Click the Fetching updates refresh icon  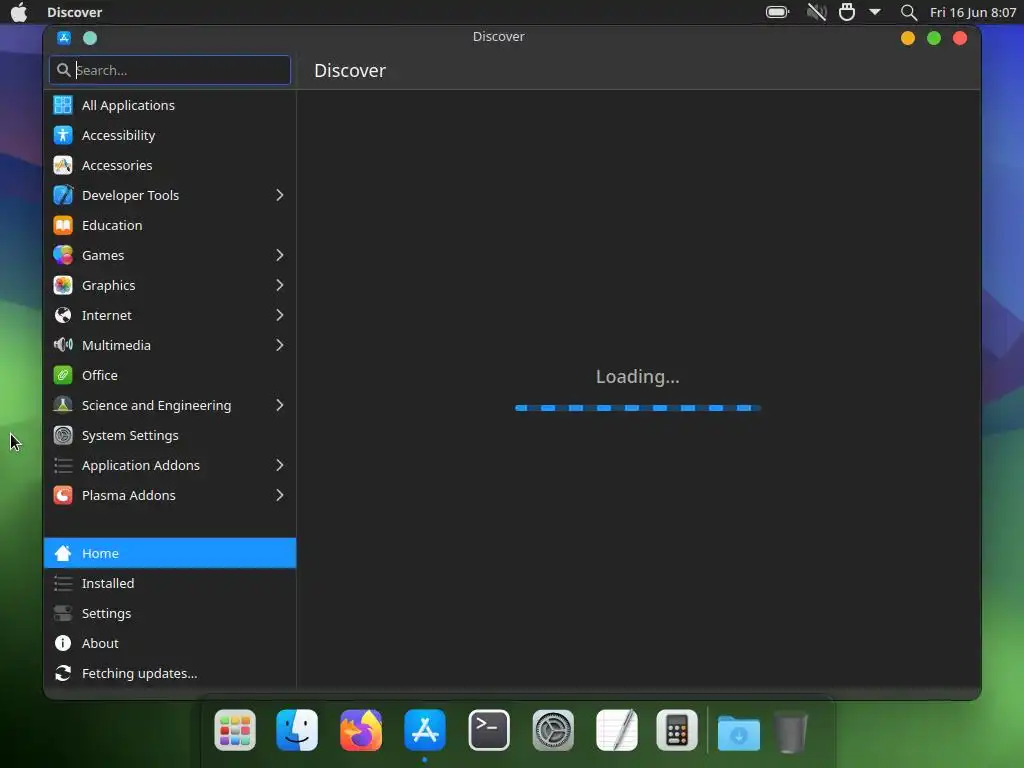point(63,673)
